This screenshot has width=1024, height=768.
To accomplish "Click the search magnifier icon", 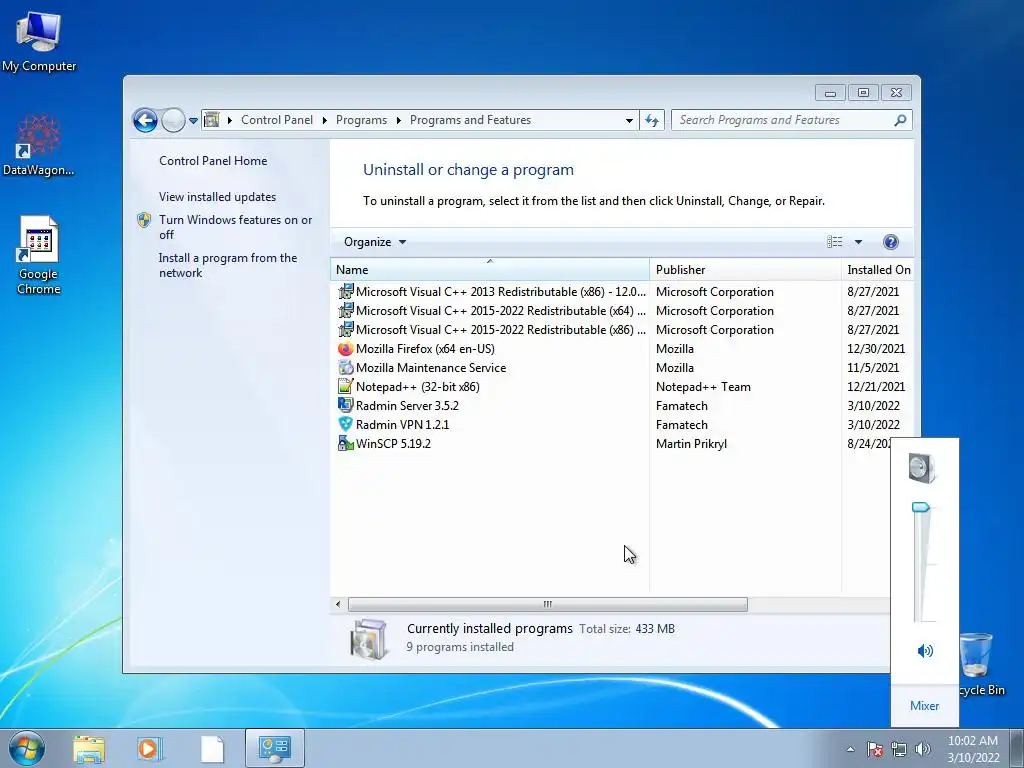I will [901, 120].
